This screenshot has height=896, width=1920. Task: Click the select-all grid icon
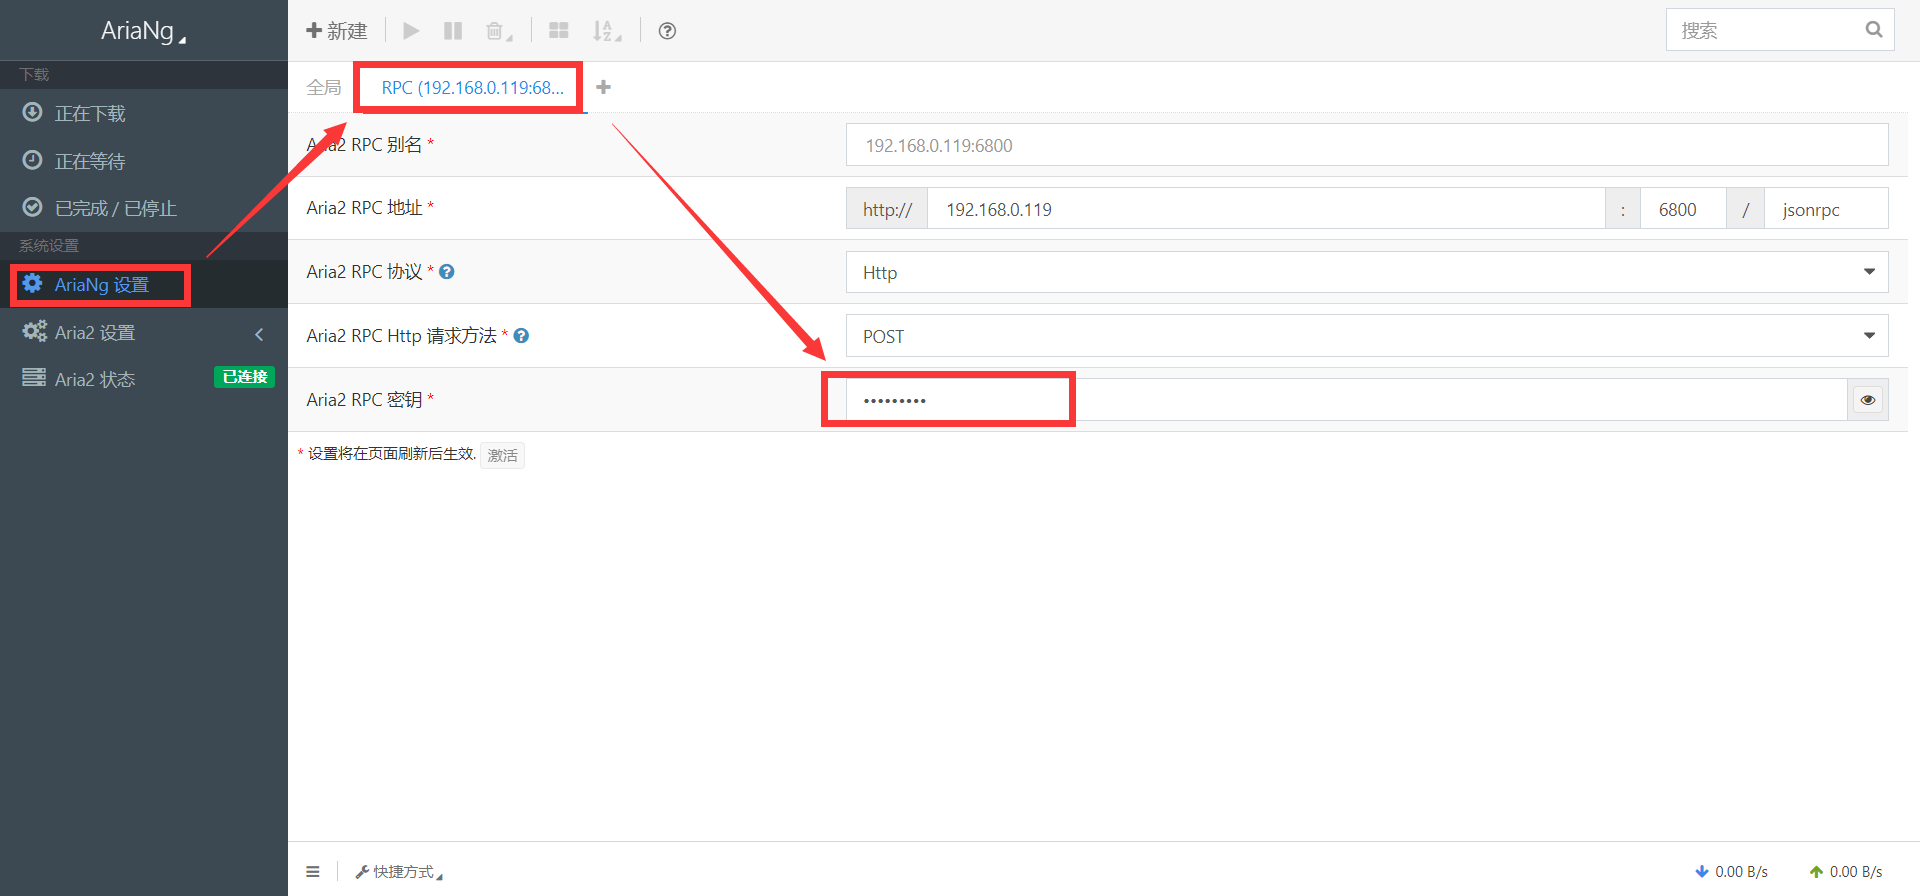point(559,31)
